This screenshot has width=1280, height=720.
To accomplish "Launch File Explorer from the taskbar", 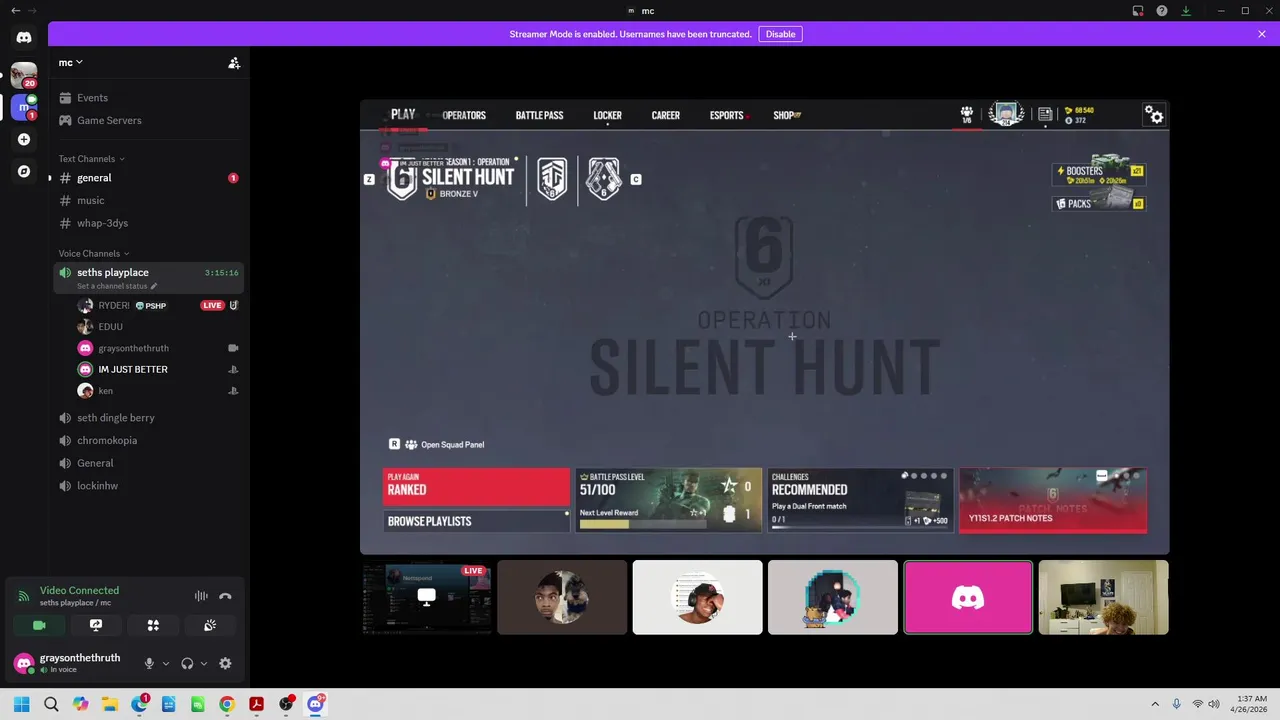I will [110, 704].
